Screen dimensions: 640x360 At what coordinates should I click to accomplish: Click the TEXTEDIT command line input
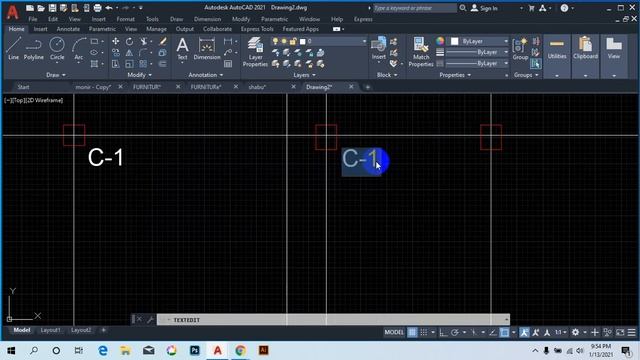click(x=333, y=320)
